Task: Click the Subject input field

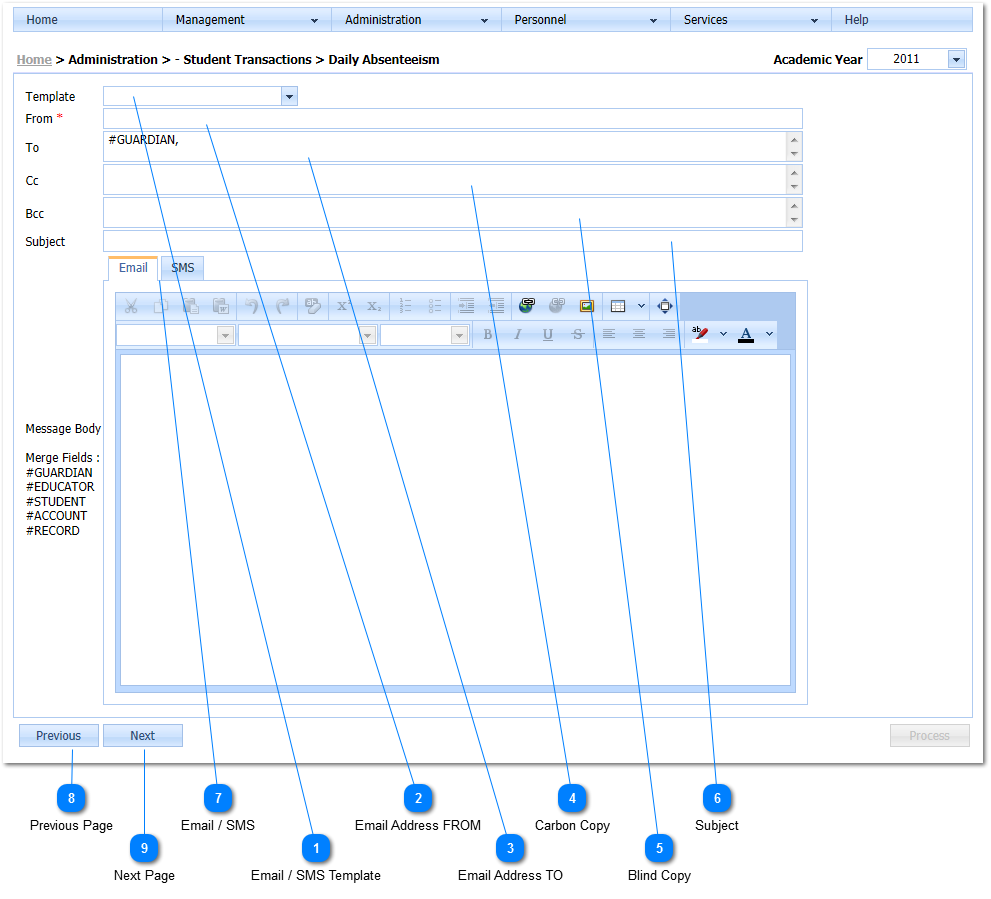Action: [453, 242]
